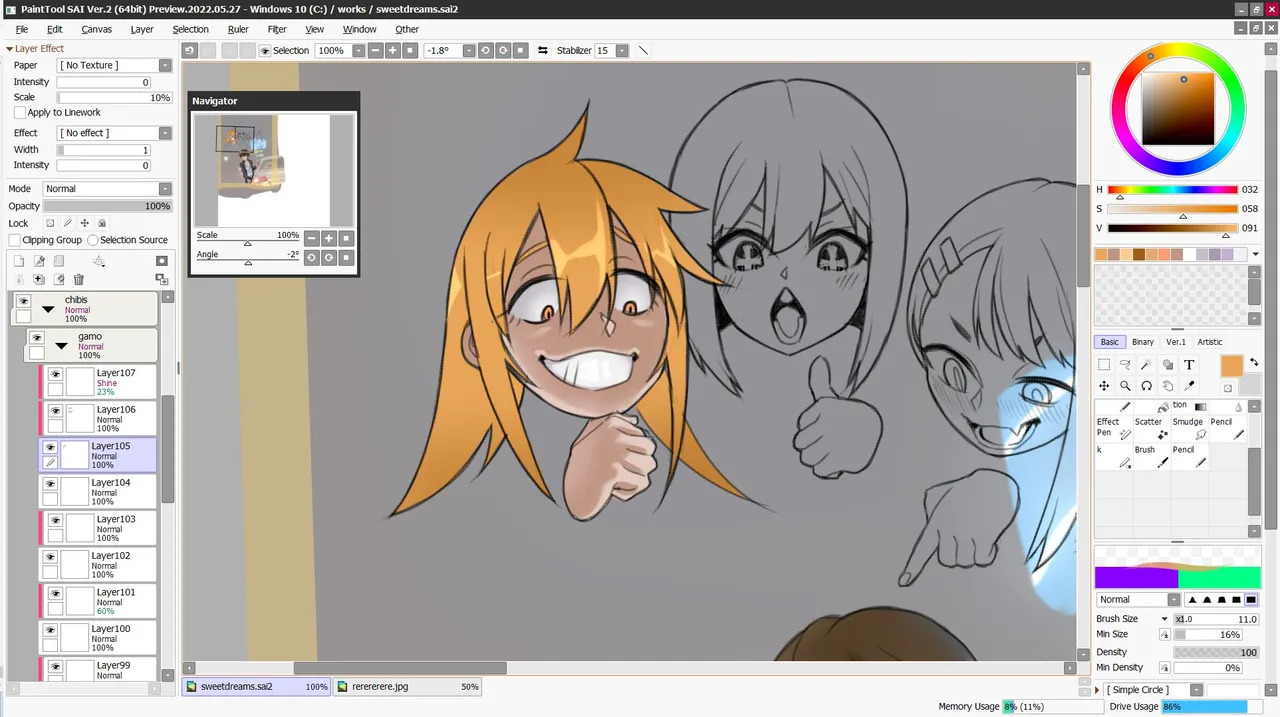Image resolution: width=1280 pixels, height=717 pixels.
Task: Select the Scatter brush tool
Action: 1152,428
